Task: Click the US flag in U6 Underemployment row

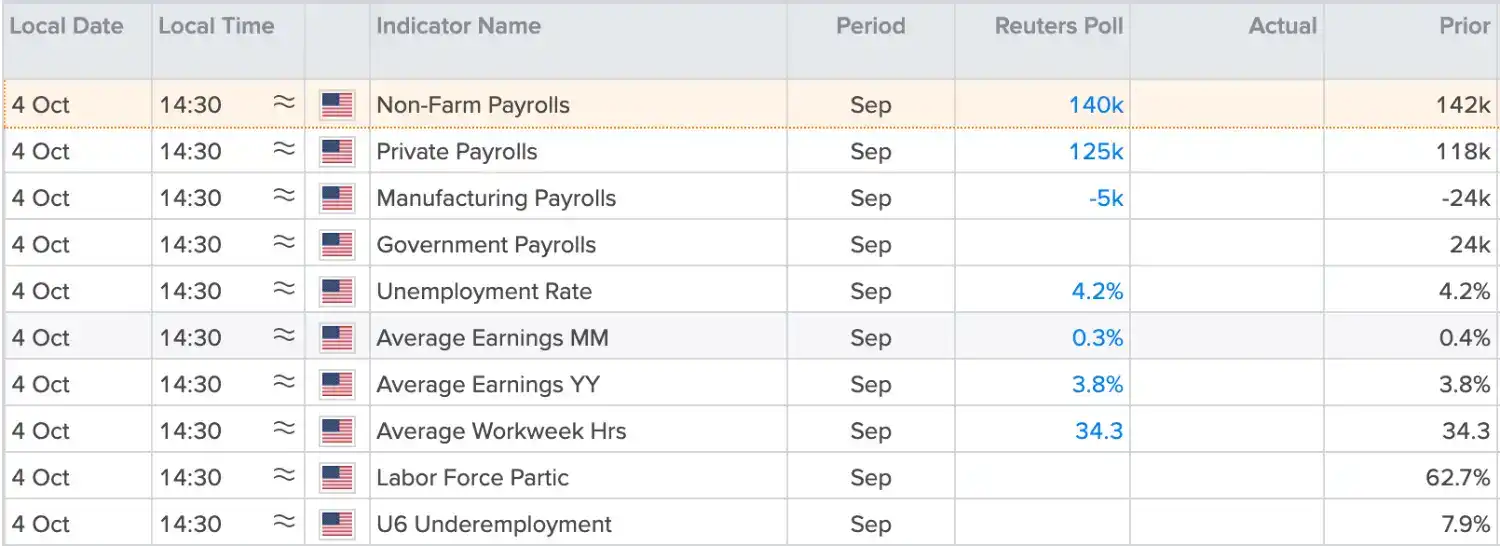Action: pos(337,525)
